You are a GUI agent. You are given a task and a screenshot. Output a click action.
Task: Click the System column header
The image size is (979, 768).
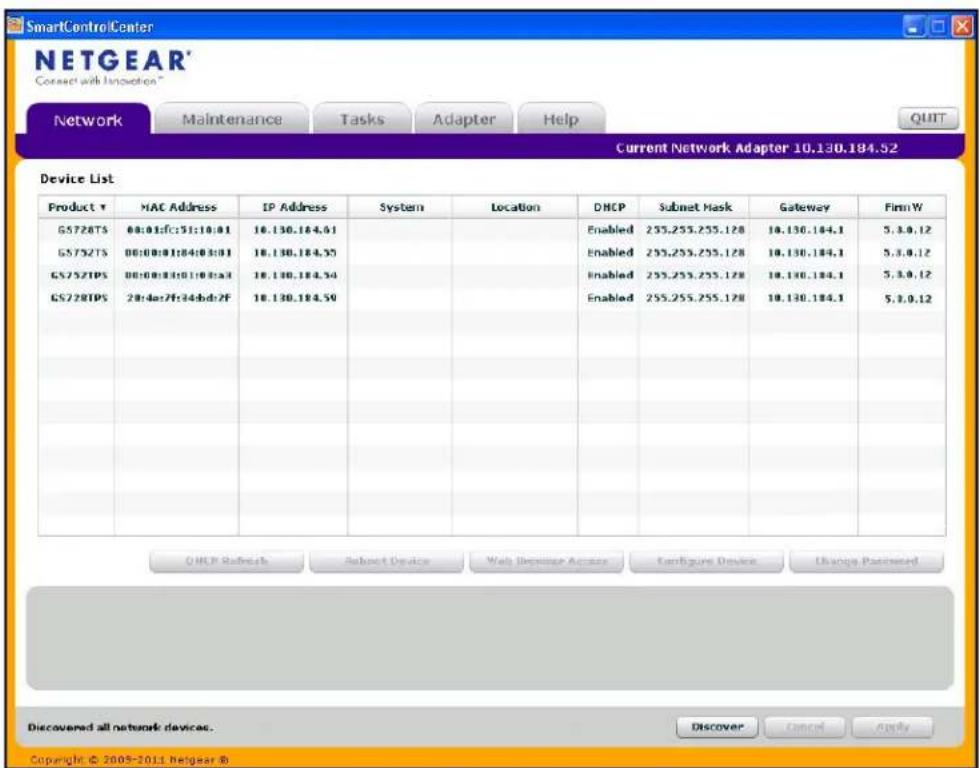pos(400,207)
